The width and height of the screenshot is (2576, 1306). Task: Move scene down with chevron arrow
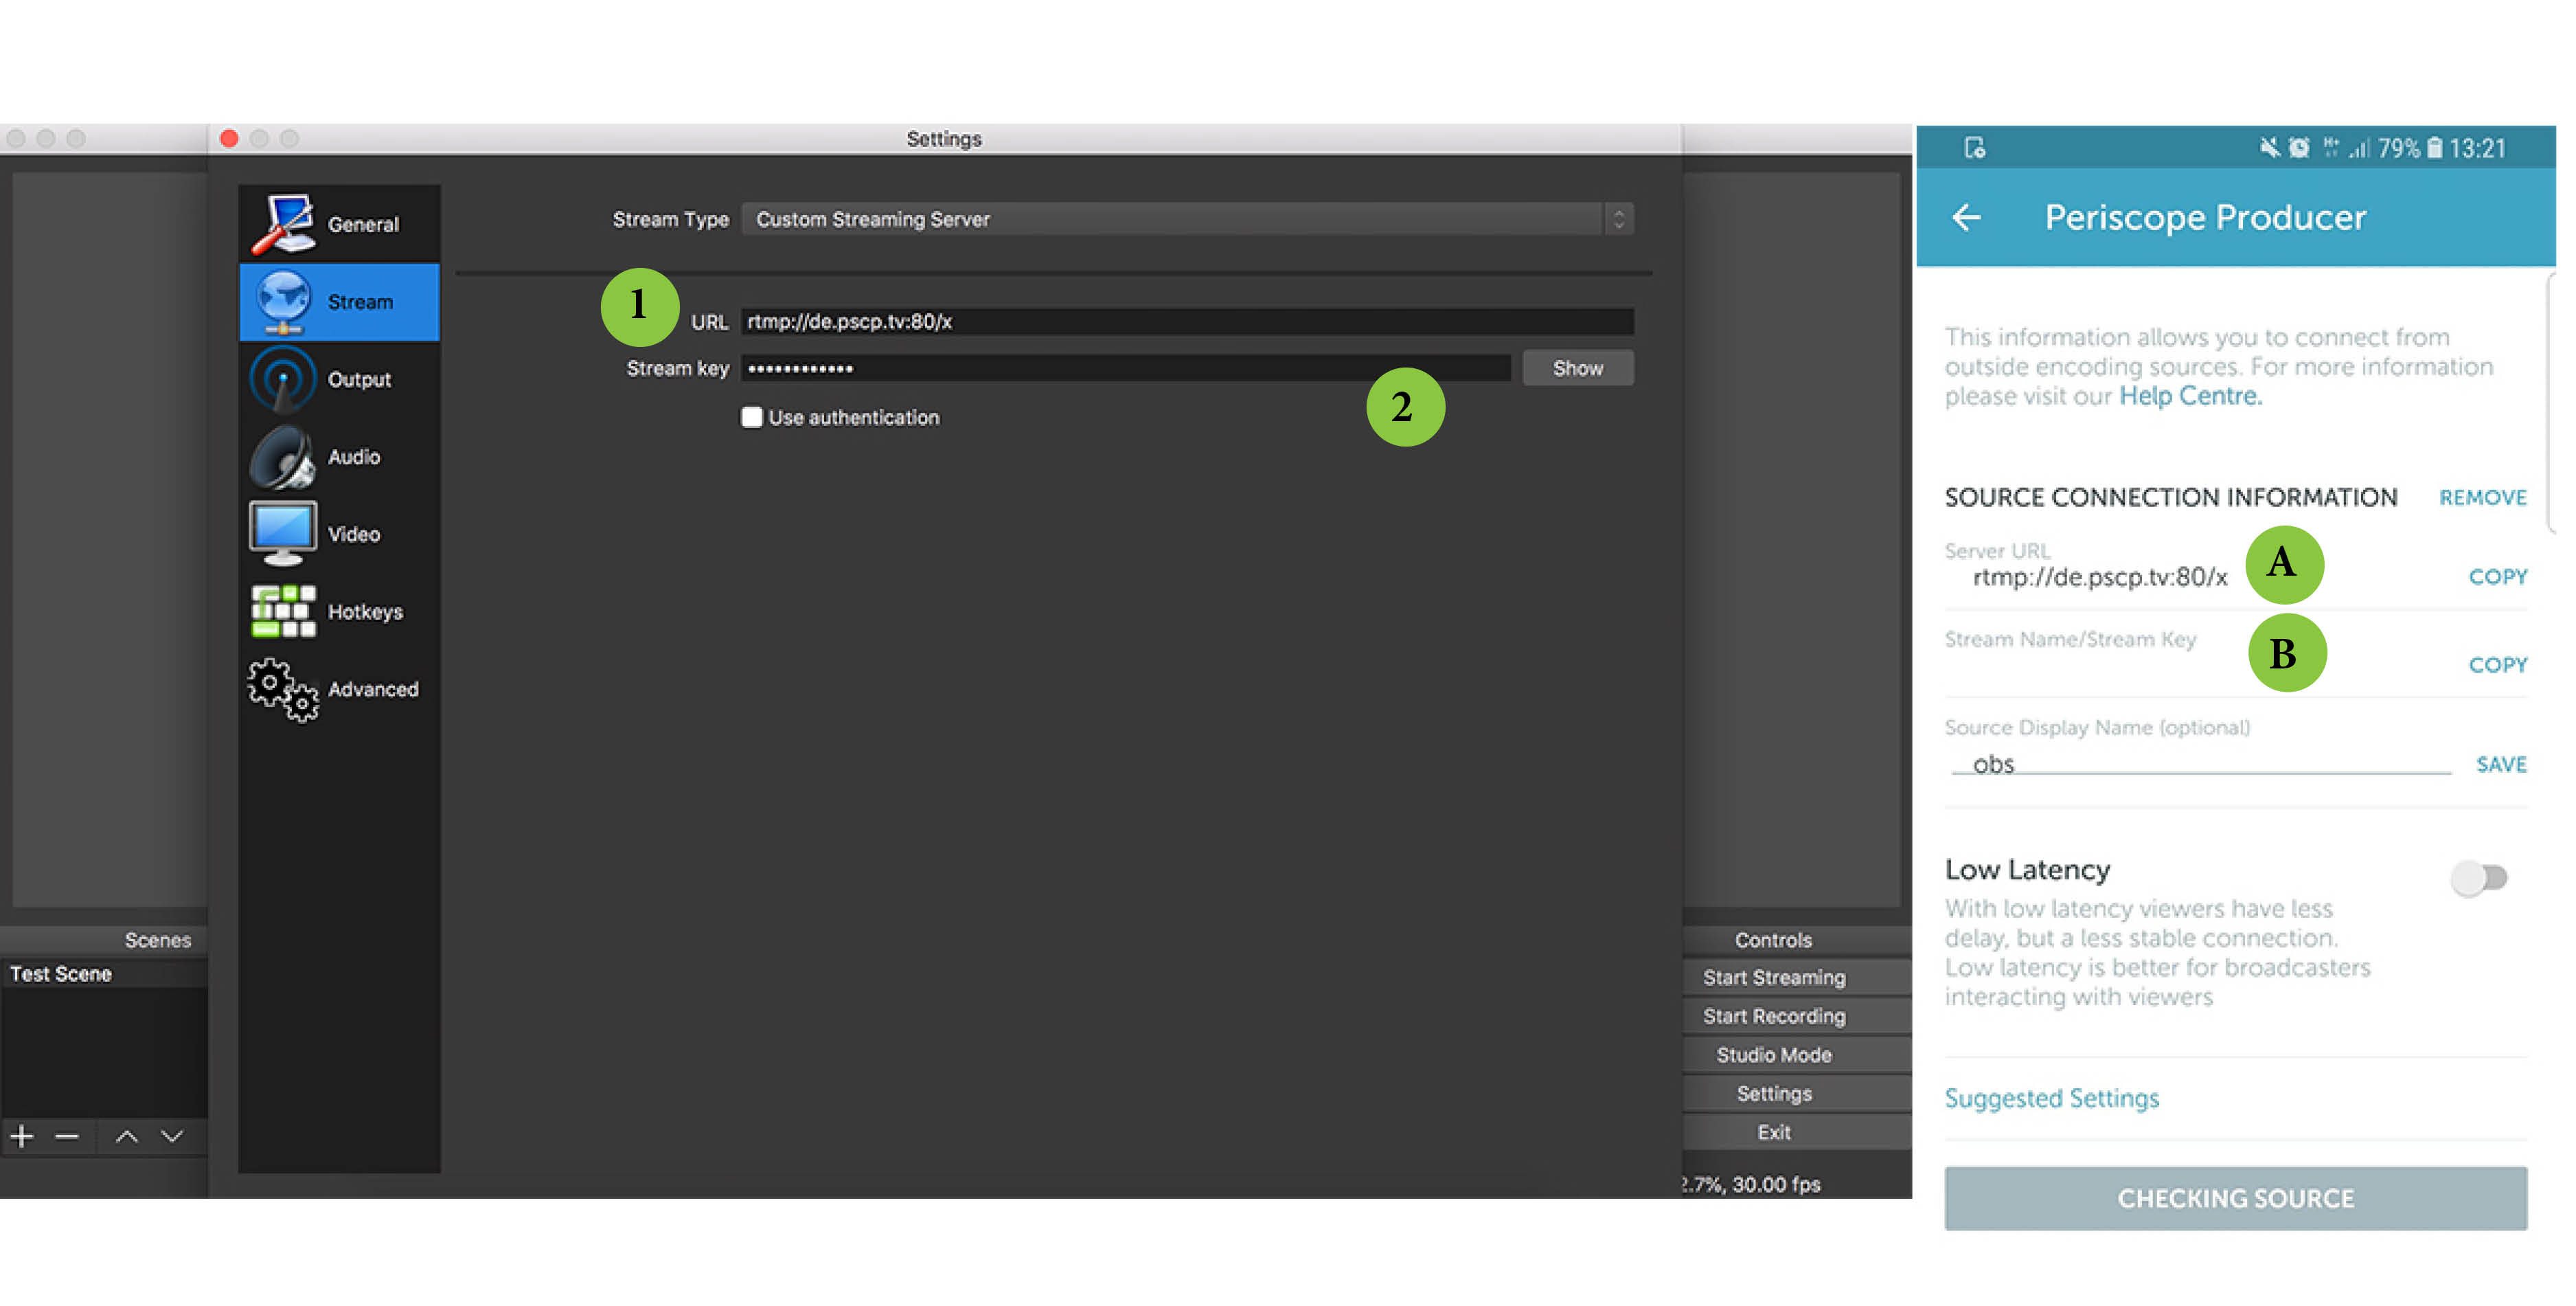[172, 1136]
